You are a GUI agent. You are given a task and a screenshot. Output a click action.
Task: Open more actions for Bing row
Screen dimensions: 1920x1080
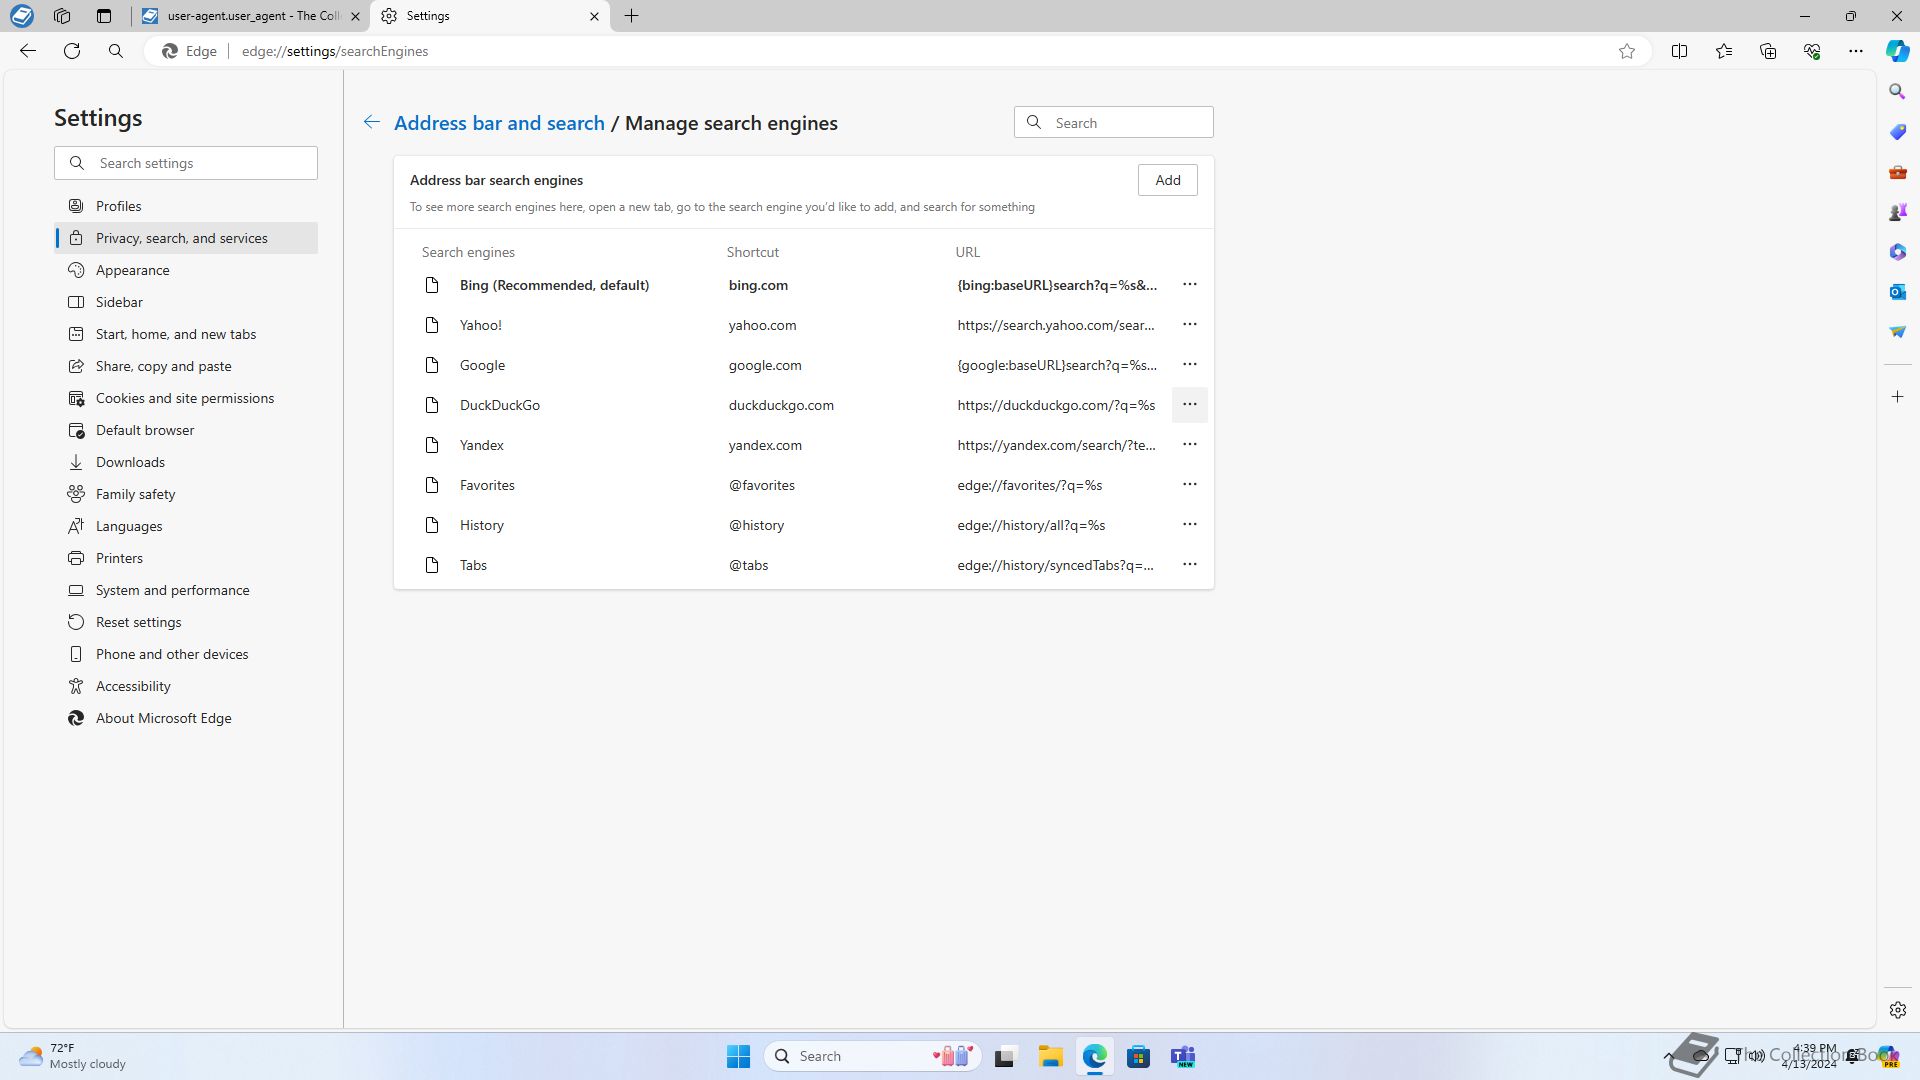1190,285
